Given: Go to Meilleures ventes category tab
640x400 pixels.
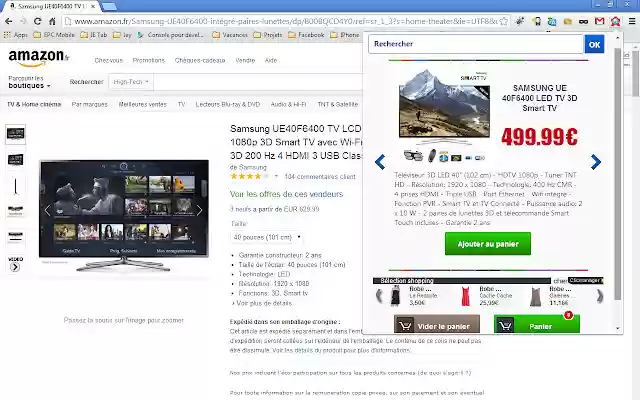Looking at the screenshot, I should (x=143, y=104).
